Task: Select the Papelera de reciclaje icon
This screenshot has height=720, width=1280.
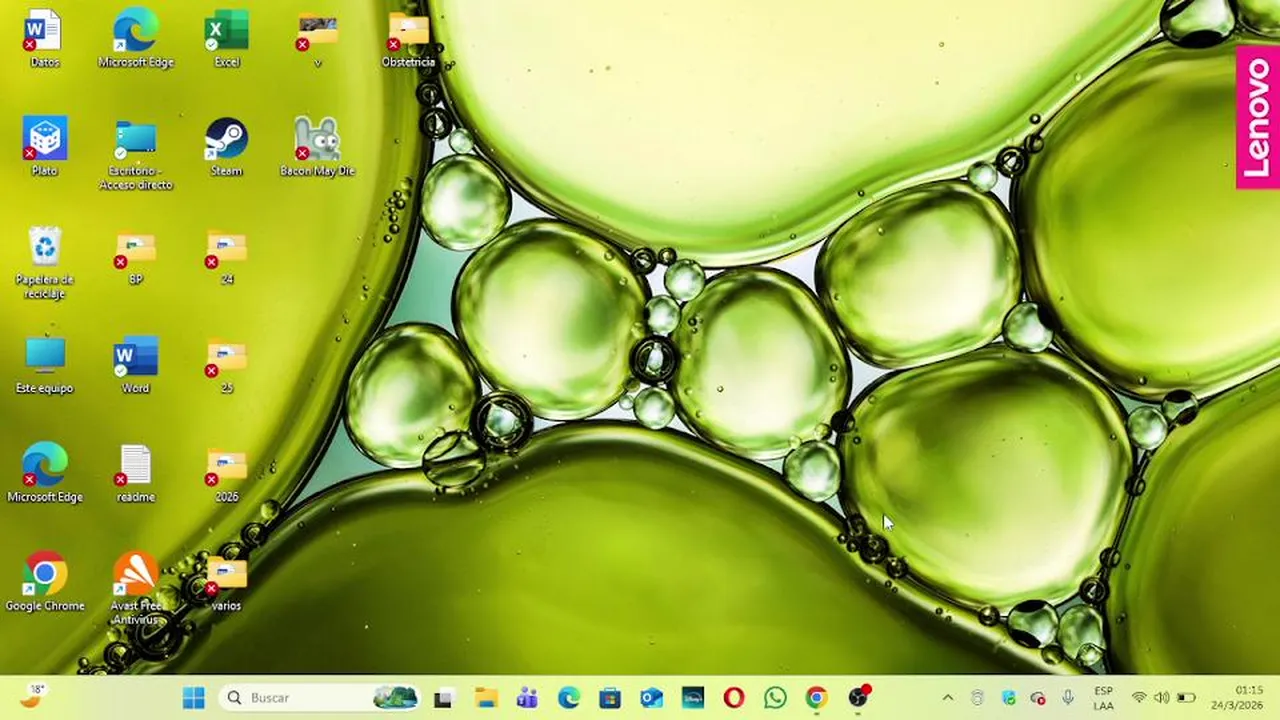Action: click(44, 263)
